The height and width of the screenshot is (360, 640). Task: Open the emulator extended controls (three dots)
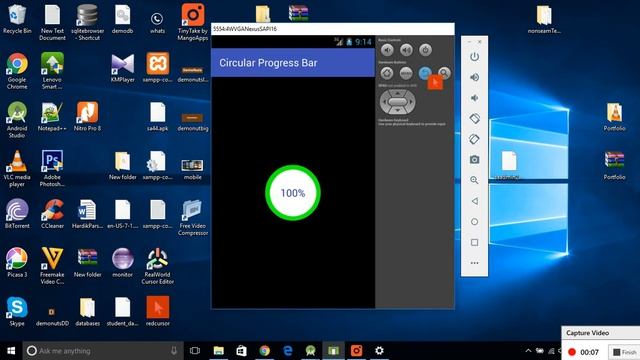click(474, 263)
